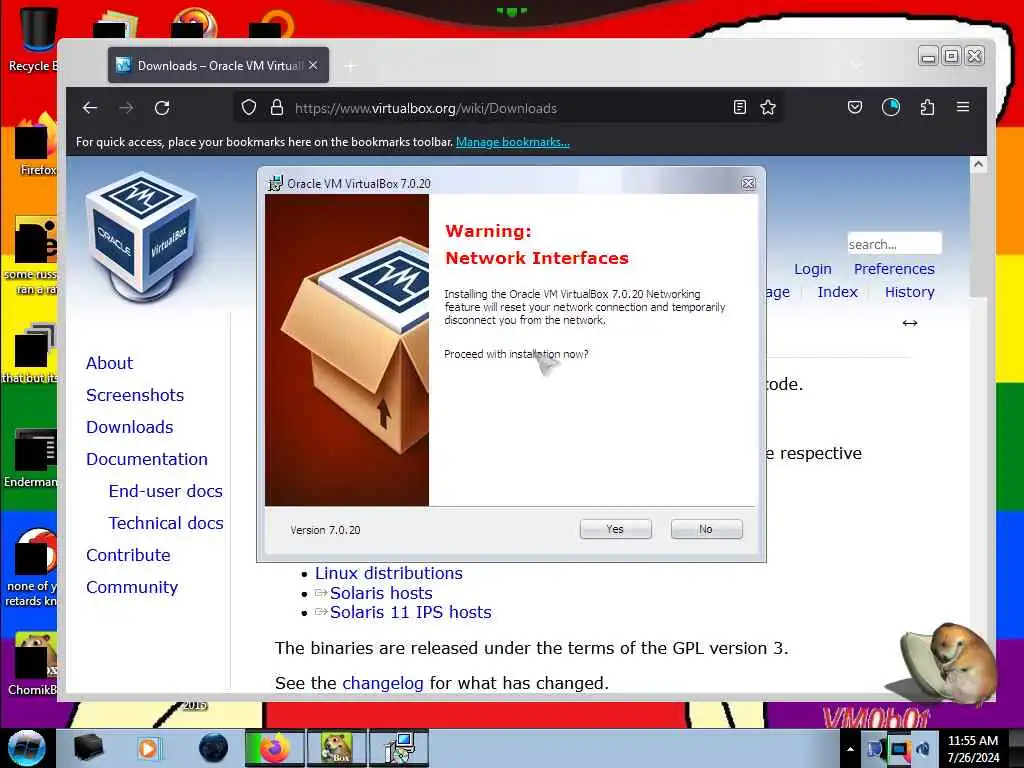1024x768 pixels.
Task: Click the Box hamster taskbar icon
Action: tap(336, 748)
